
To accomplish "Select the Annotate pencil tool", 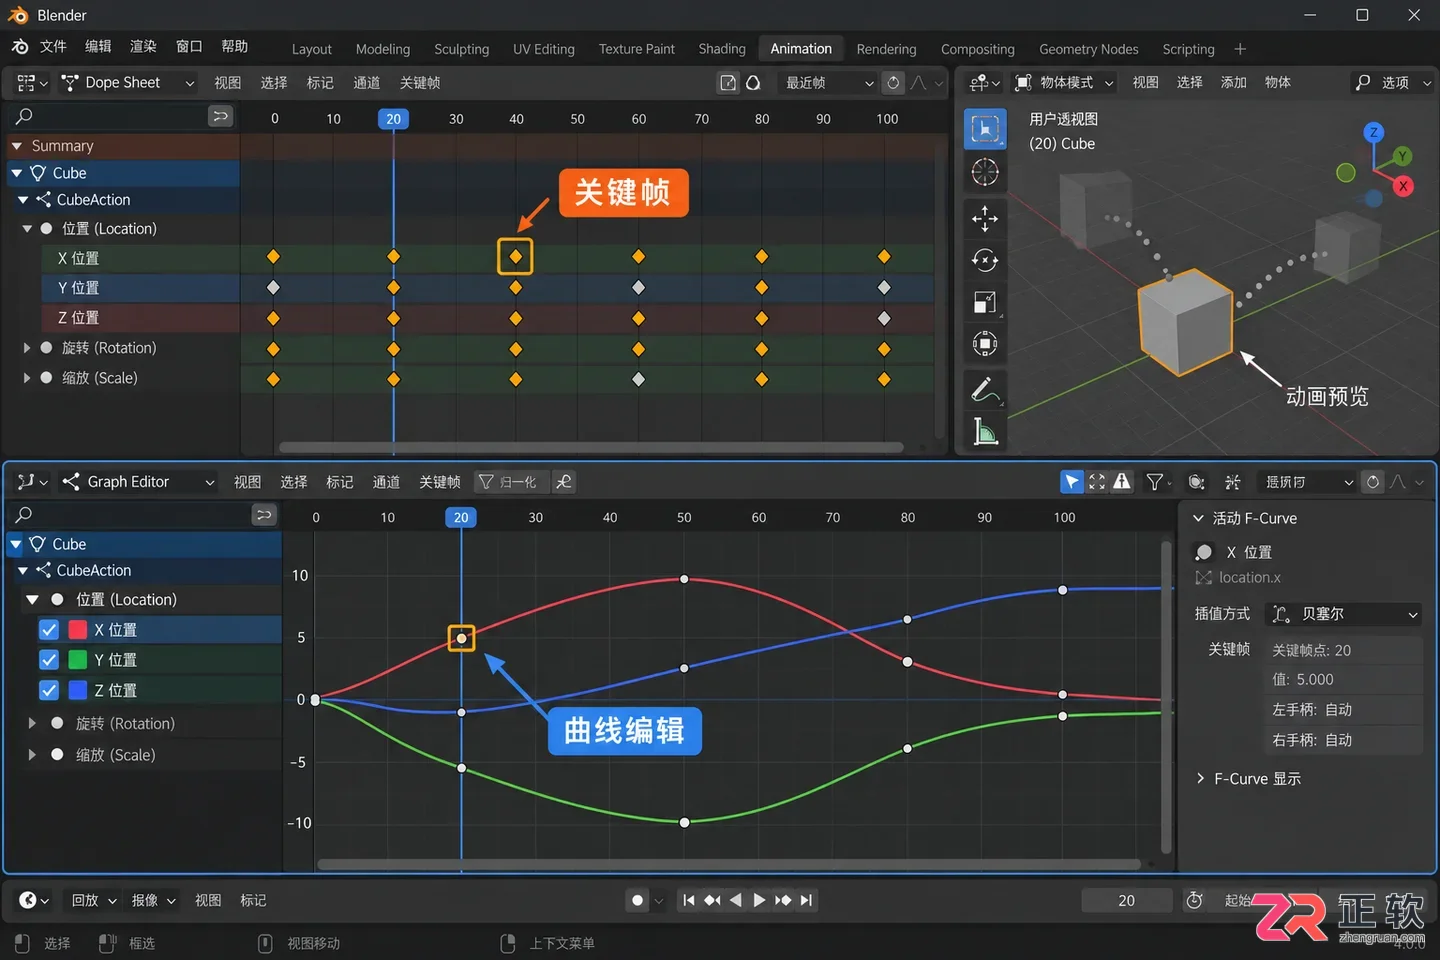I will point(985,389).
